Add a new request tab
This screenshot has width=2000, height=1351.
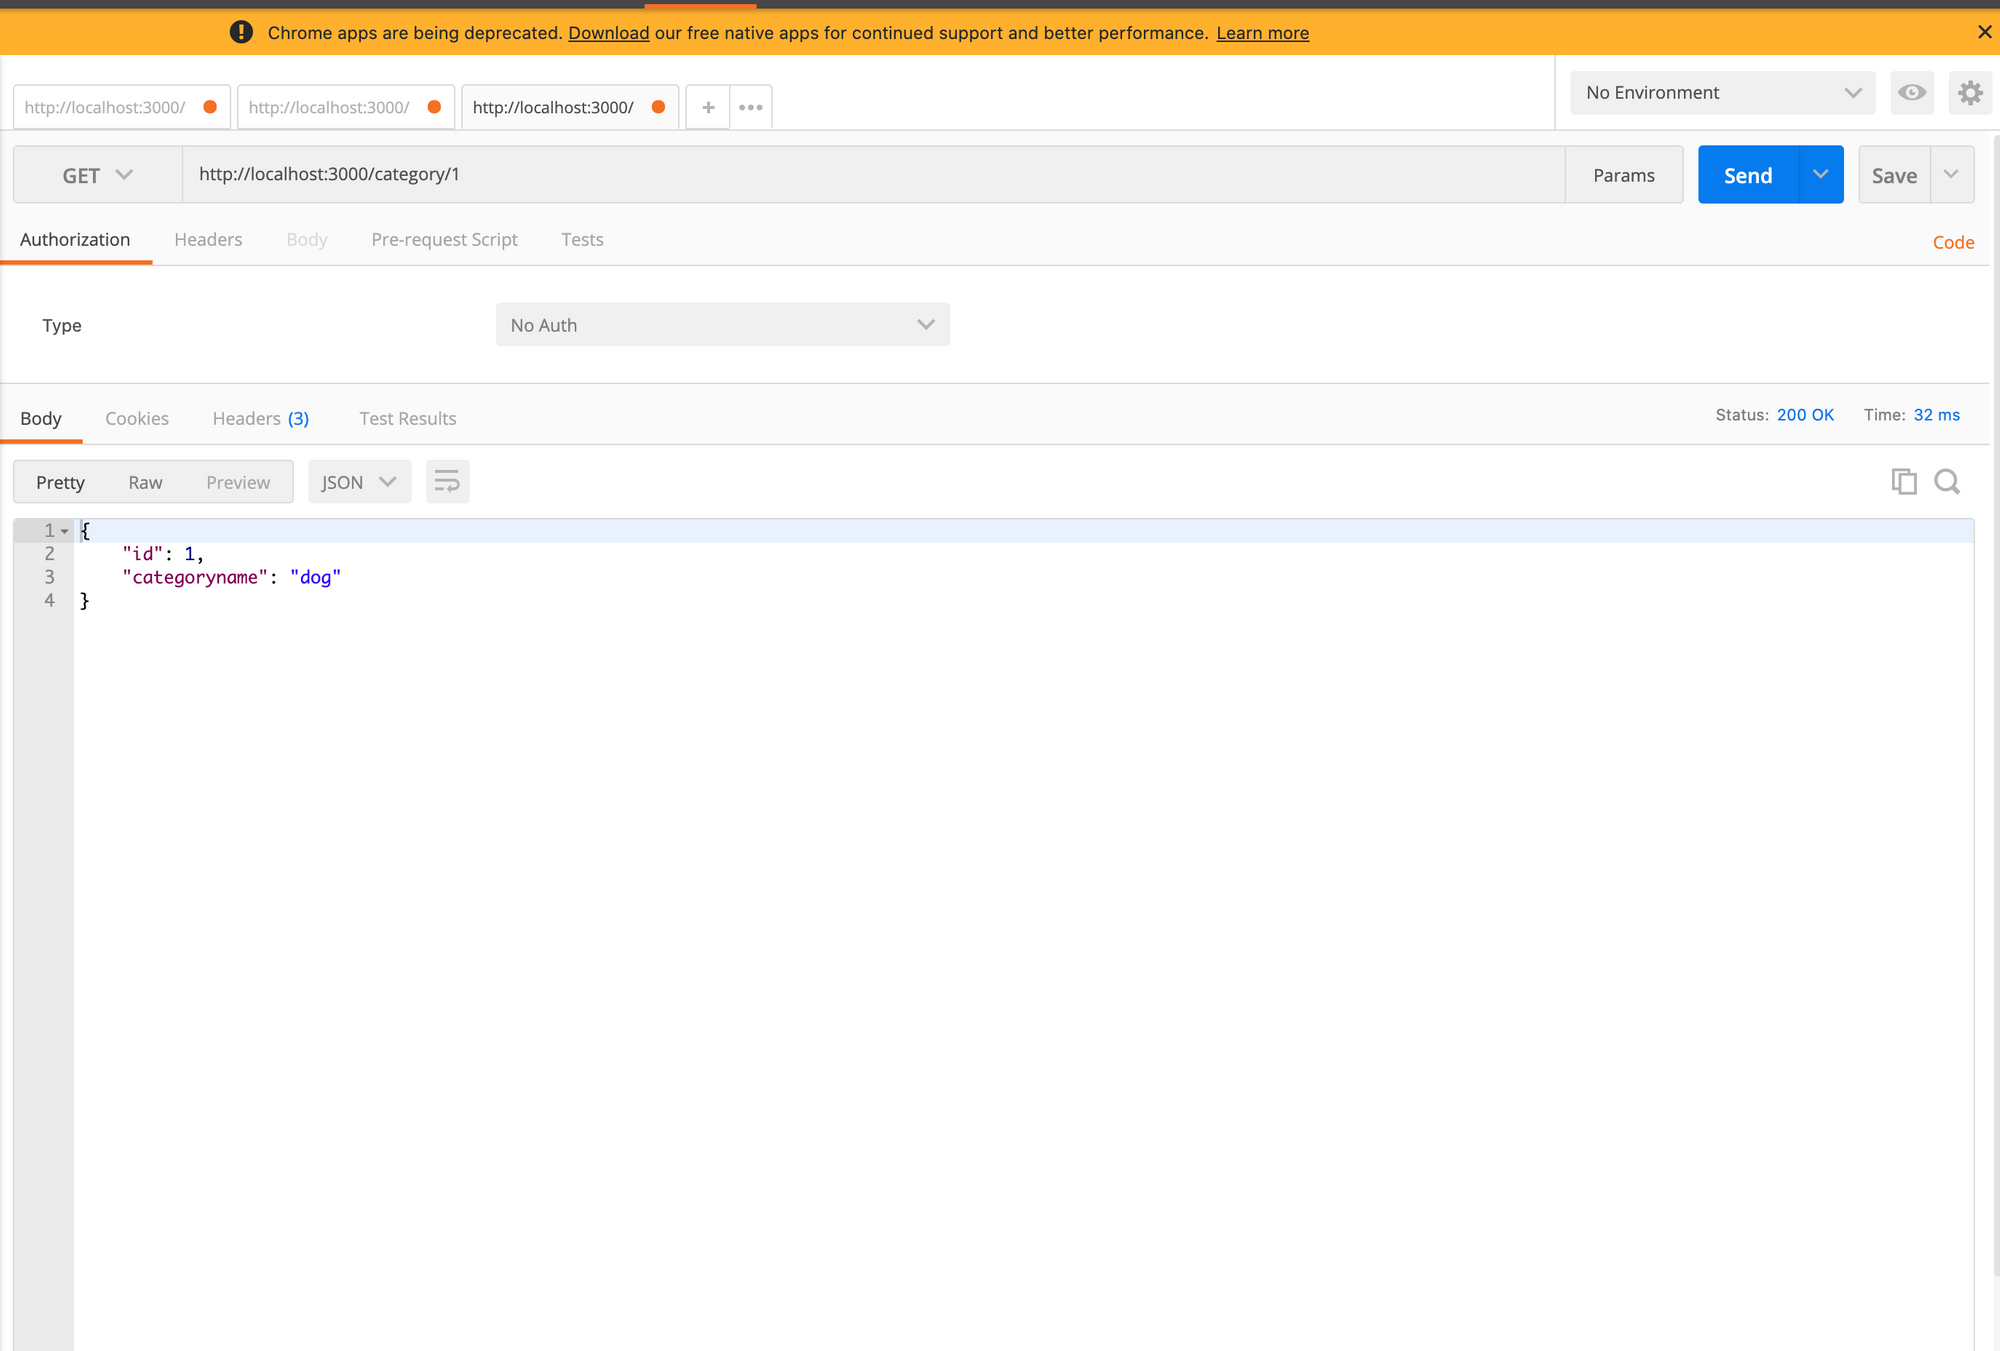click(x=708, y=107)
